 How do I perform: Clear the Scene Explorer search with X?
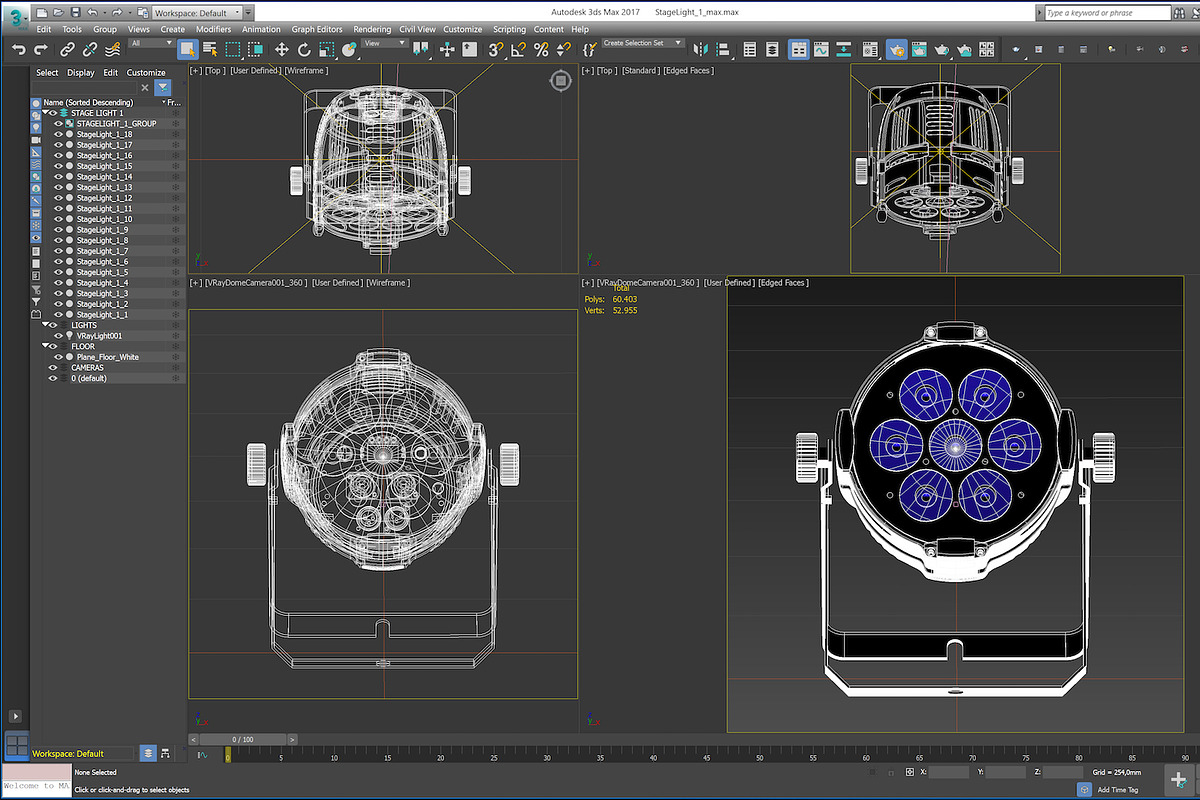coord(145,88)
